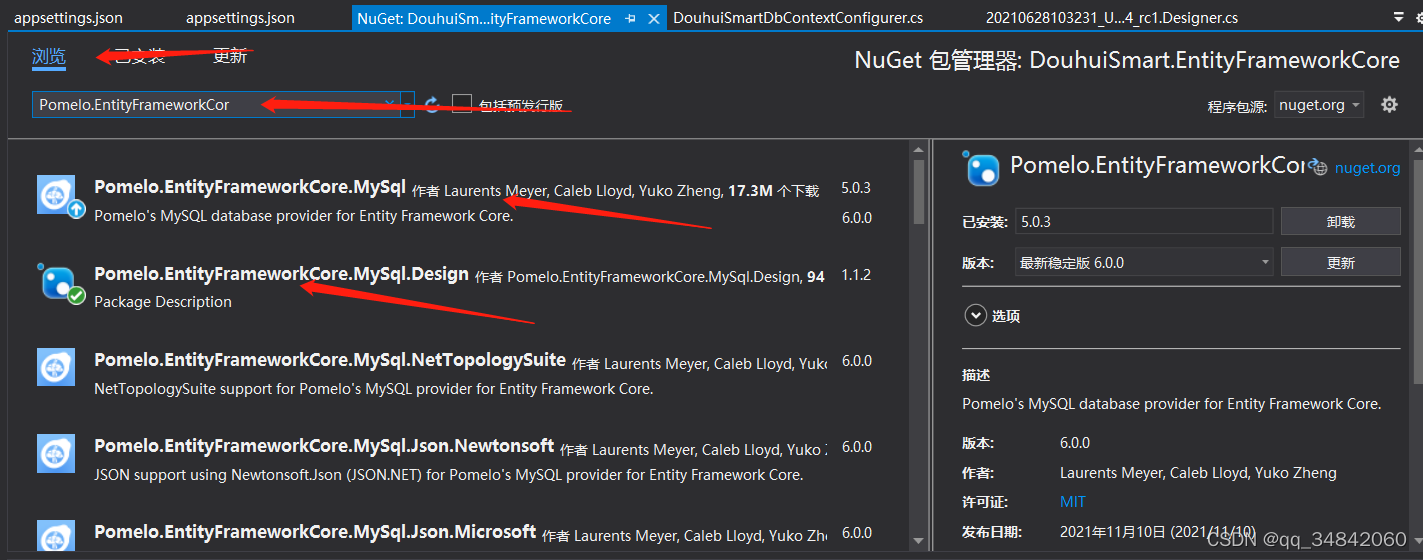Click the installed version 5.0.3 field

[1144, 221]
